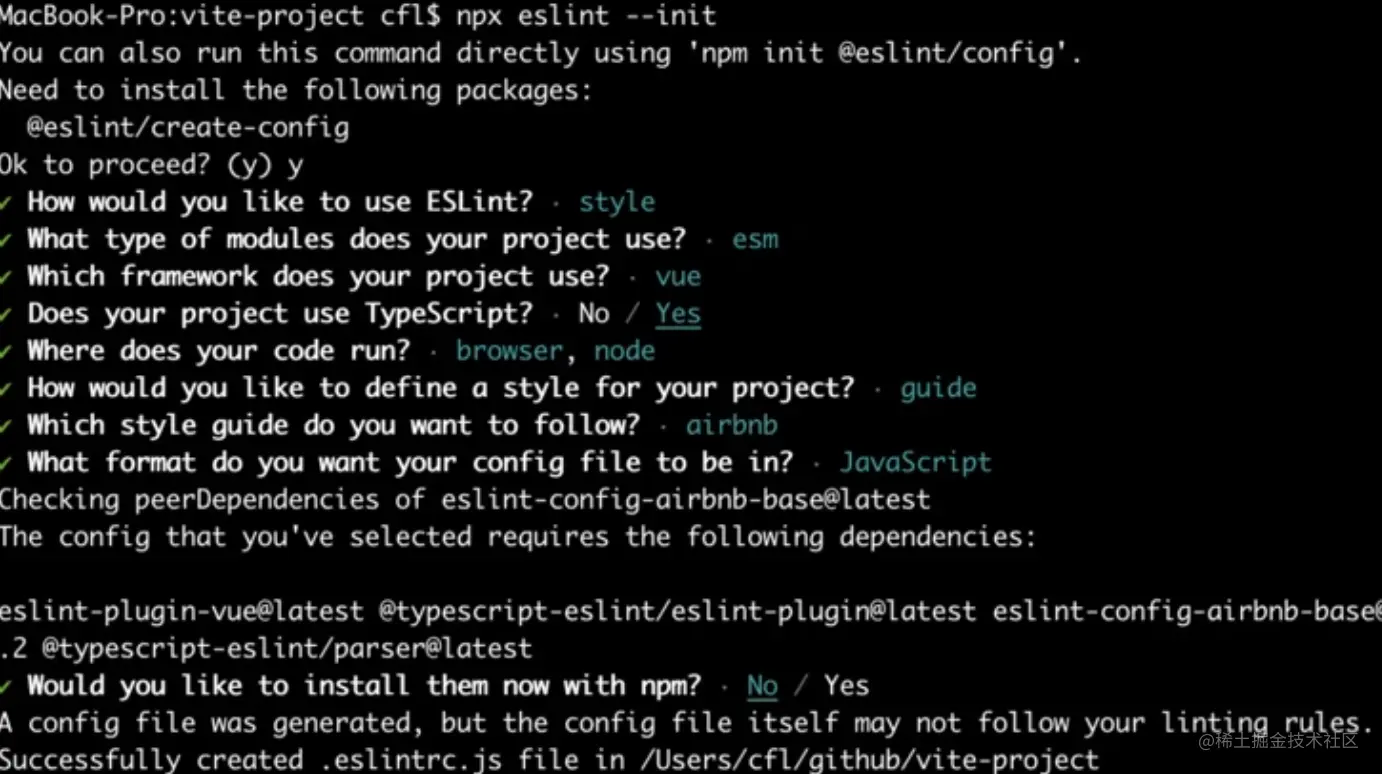Click the checkmark beside the TypeScript question
The height and width of the screenshot is (774, 1382).
point(6,314)
